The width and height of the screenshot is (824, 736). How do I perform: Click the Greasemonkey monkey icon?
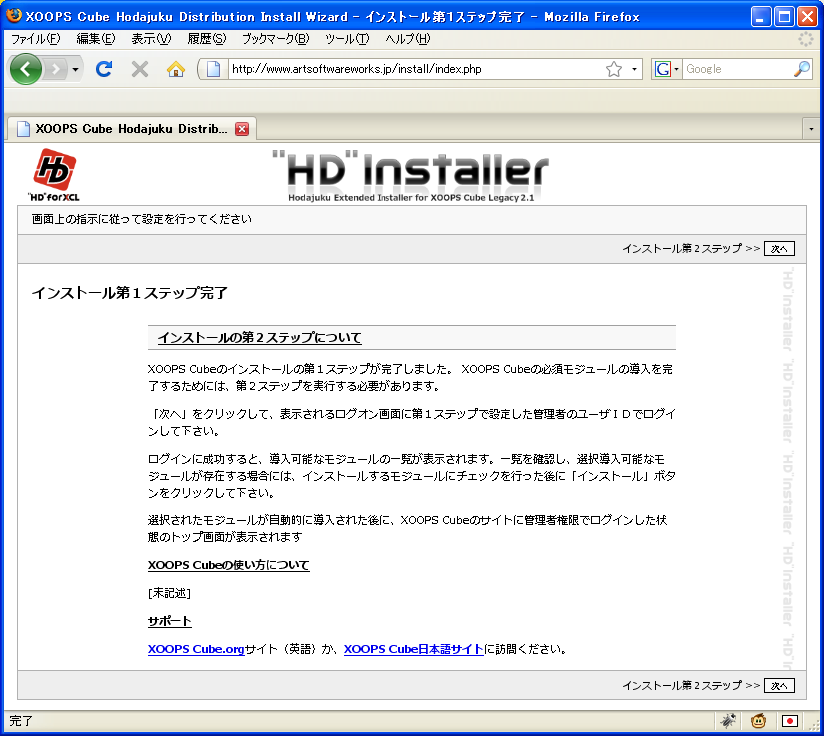(760, 720)
